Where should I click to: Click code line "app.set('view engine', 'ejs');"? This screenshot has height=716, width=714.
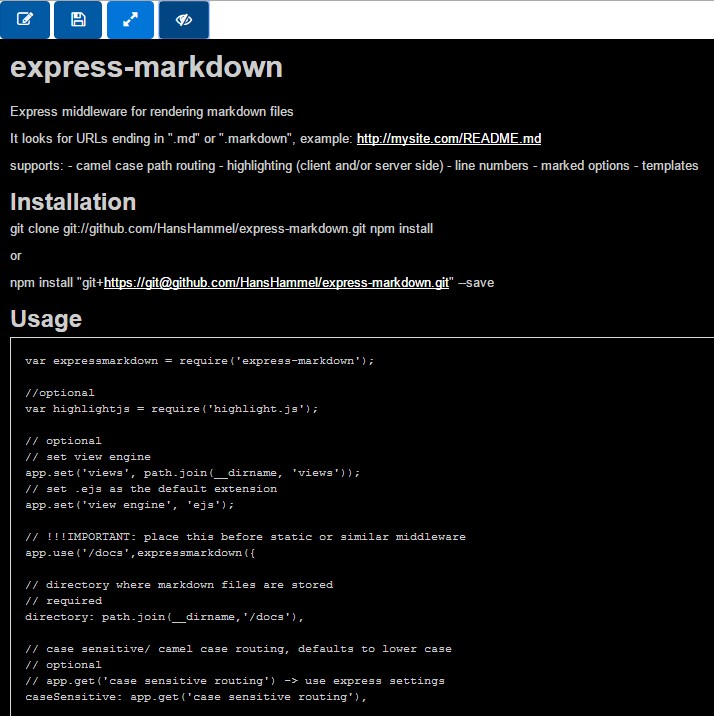click(x=130, y=505)
